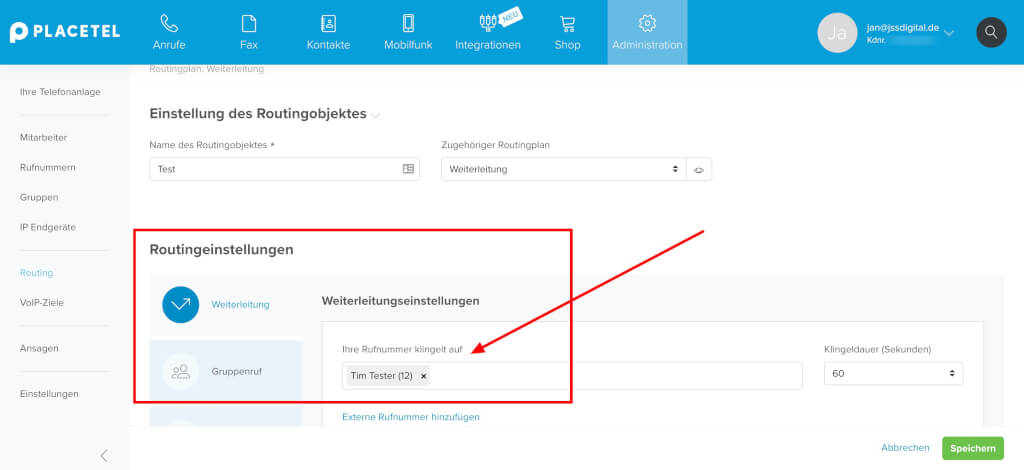Screen dimensions: 1024x470
Task: Open the Shop cart icon
Action: pos(568,24)
